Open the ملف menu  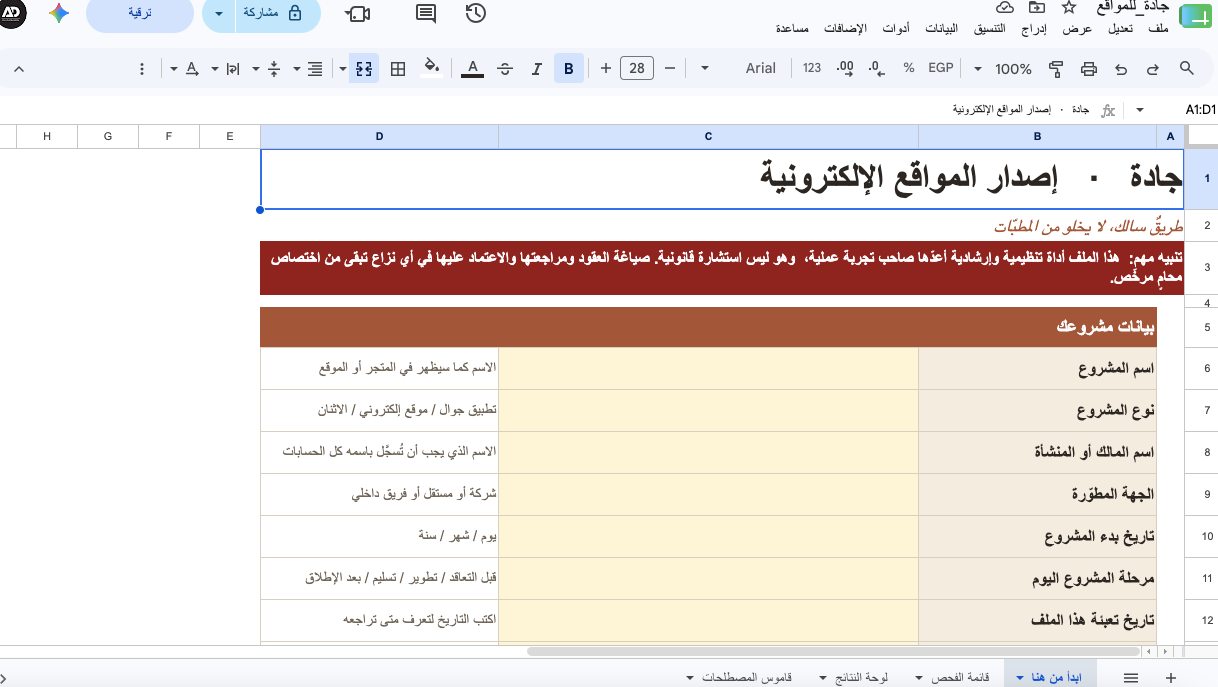pos(1158,29)
